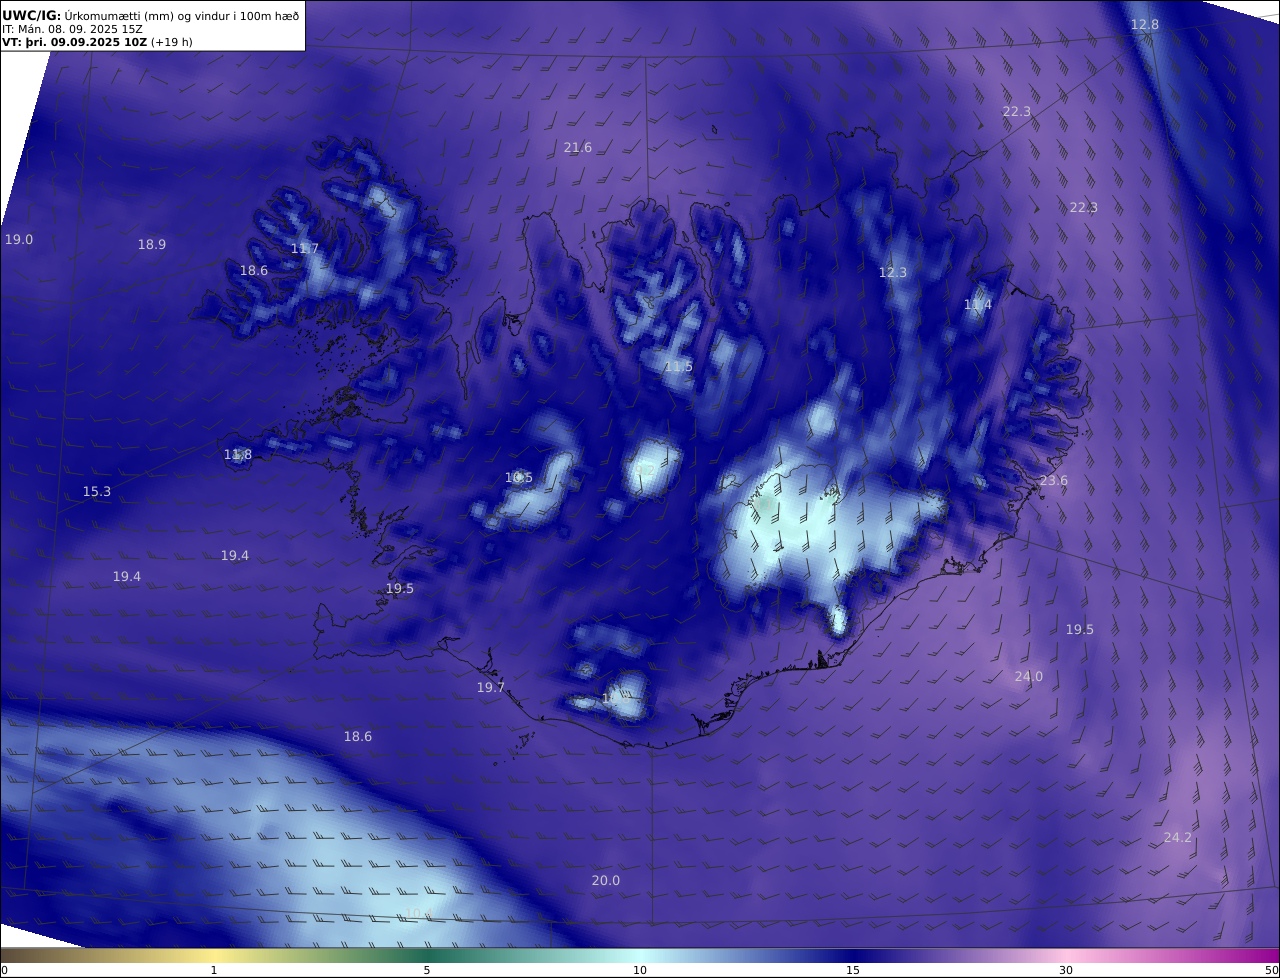Screen dimensions: 1280x978
Task: Click the 20.0 value south of Iceland
Action: coord(606,880)
